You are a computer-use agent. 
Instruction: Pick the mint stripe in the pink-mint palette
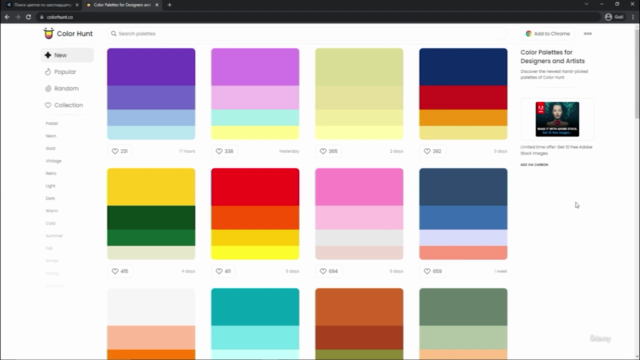[255, 118]
